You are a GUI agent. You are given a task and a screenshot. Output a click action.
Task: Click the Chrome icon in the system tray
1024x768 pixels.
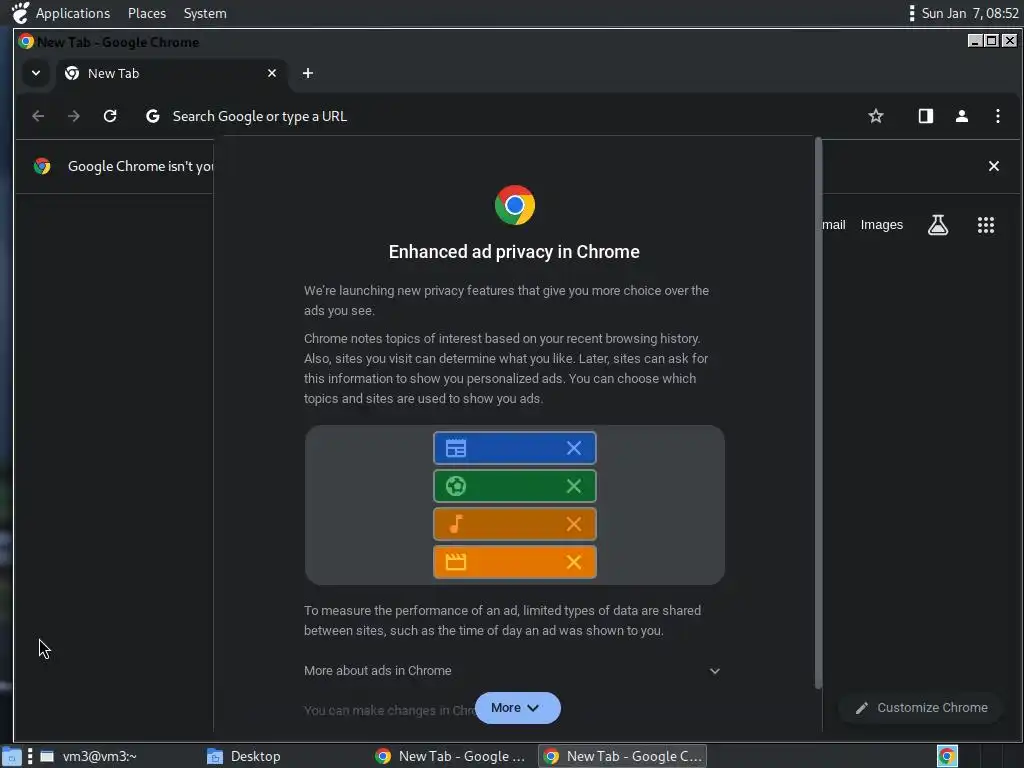tap(947, 756)
